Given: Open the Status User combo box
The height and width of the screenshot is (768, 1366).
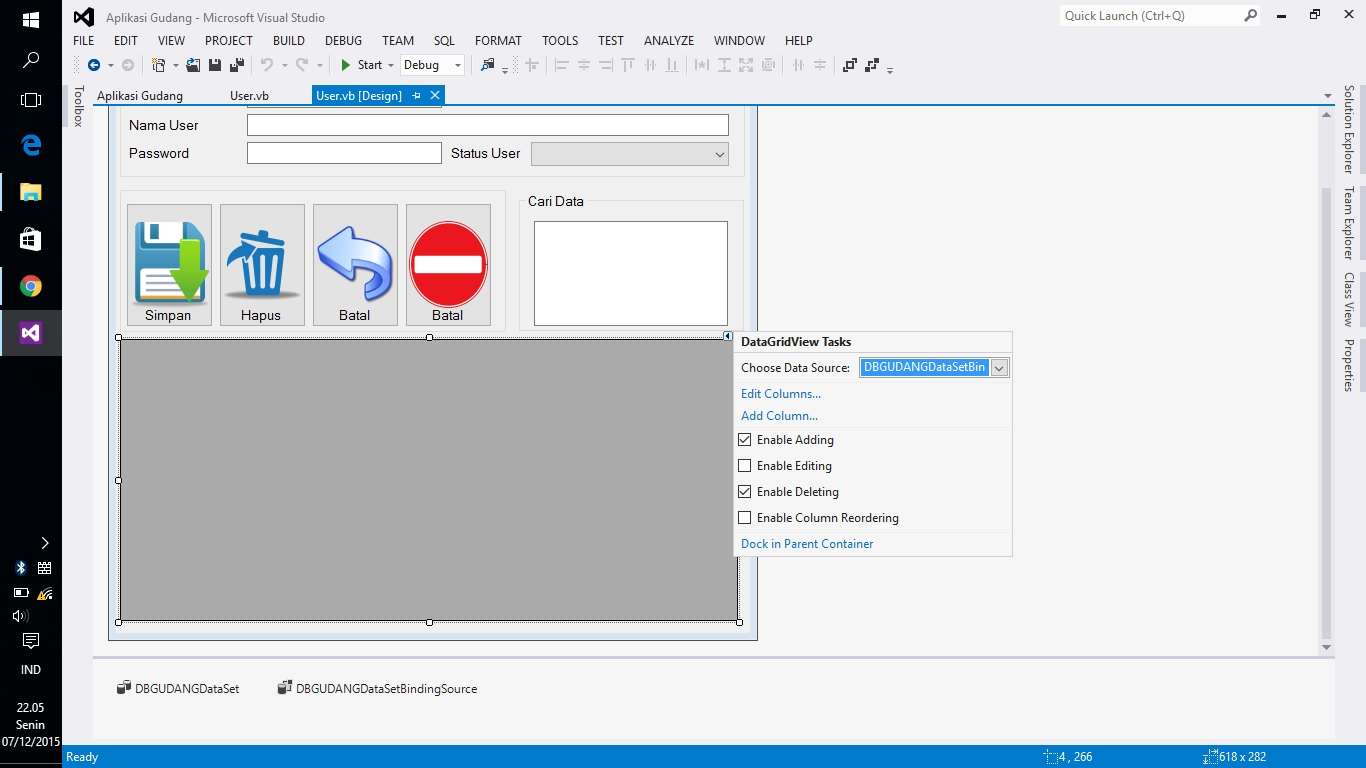Looking at the screenshot, I should click(630, 154).
